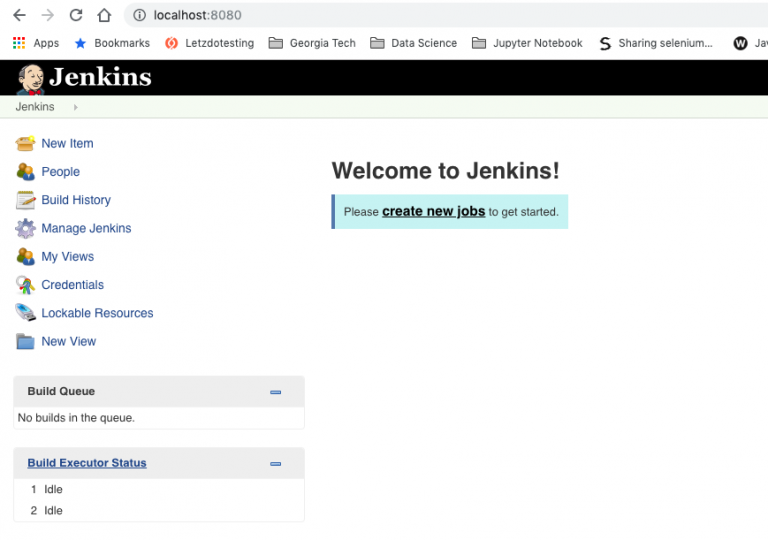Screen dimensions: 768x540
Task: Open the New Item link
Action: [x=67, y=144]
